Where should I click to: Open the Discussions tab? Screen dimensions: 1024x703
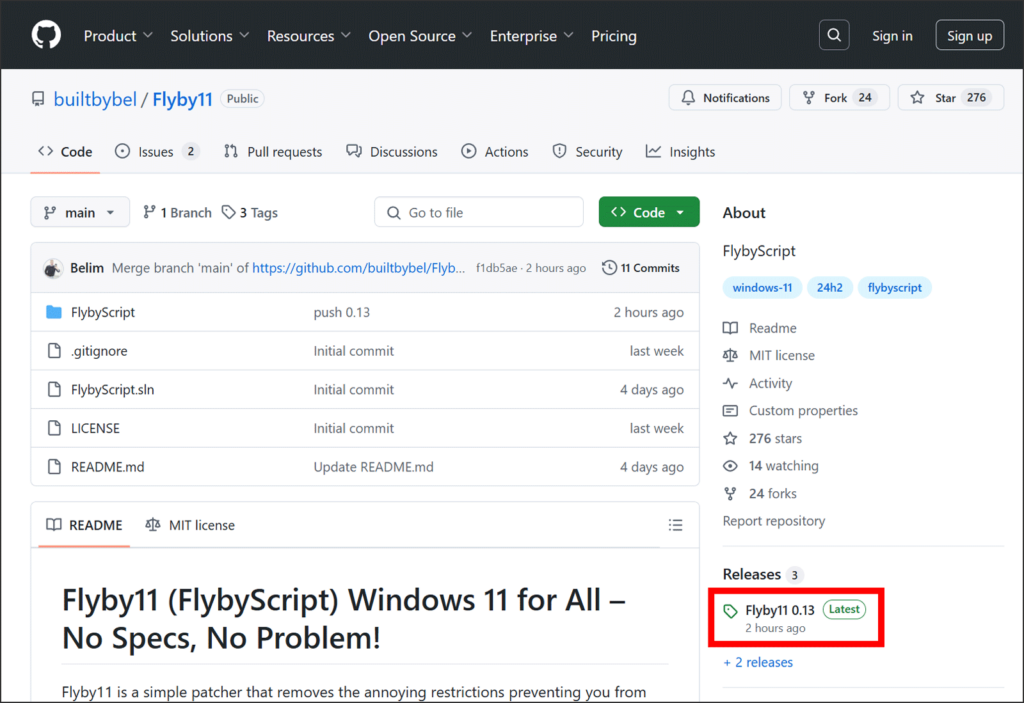(392, 152)
